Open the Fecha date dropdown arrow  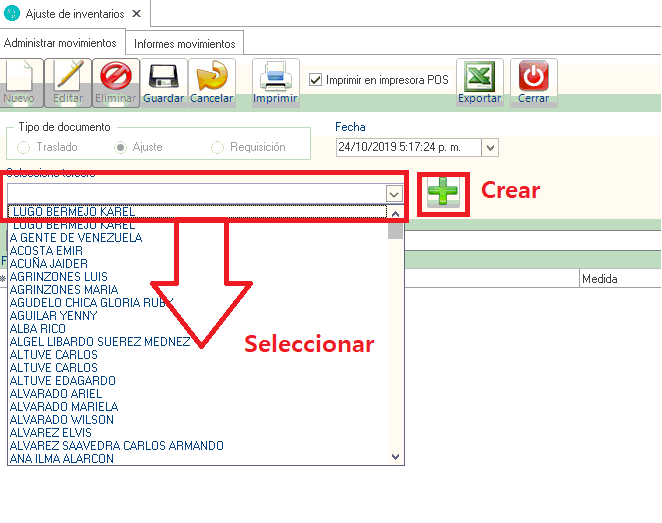click(490, 147)
